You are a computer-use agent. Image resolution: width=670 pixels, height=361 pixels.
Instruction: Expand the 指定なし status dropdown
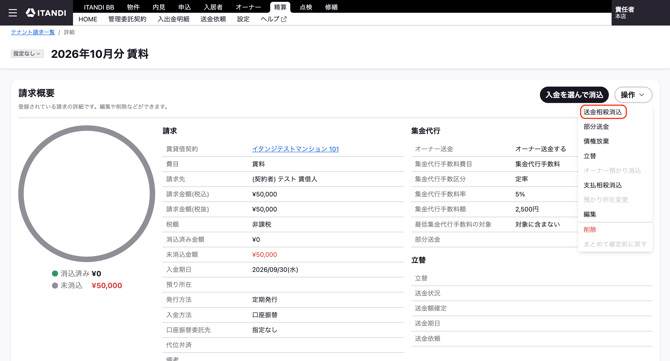[x=27, y=54]
